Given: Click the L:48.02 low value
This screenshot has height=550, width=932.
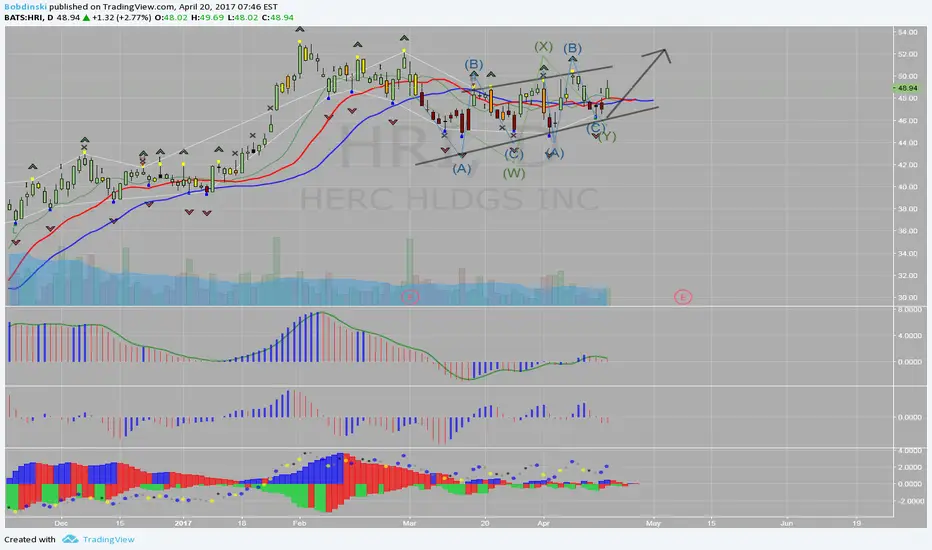Looking at the screenshot, I should [x=243, y=18].
